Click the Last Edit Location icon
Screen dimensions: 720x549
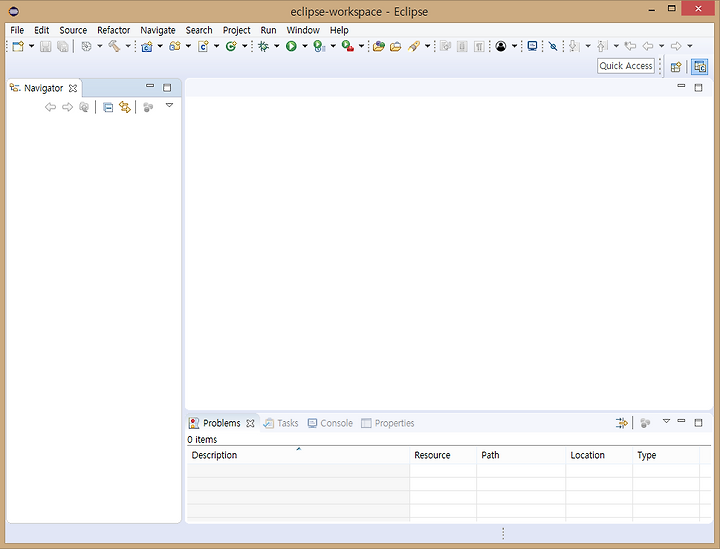630,46
